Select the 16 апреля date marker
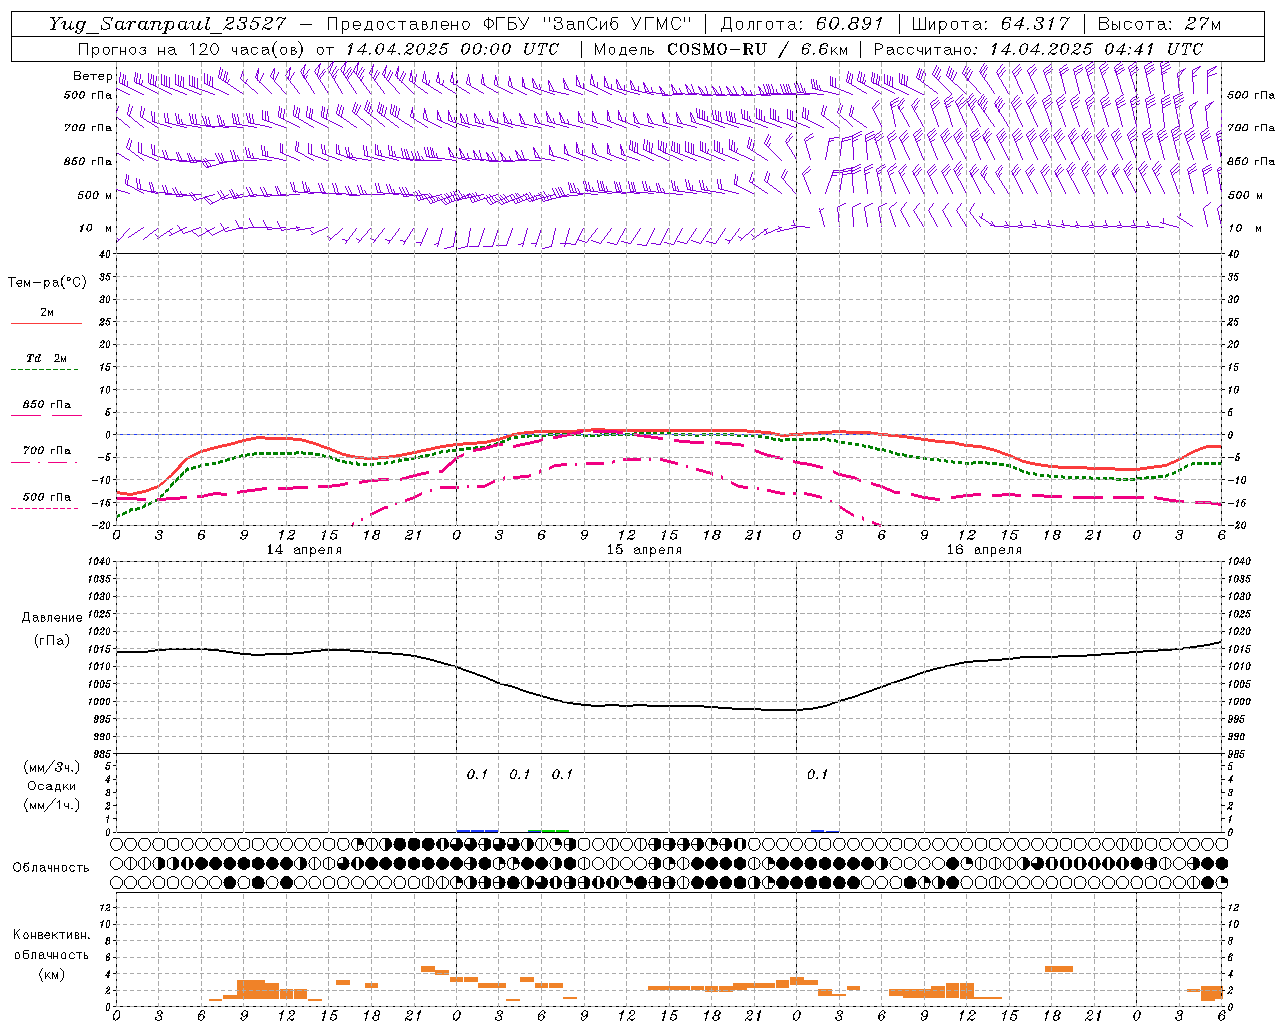The height and width of the screenshot is (1024, 1280). 984,550
